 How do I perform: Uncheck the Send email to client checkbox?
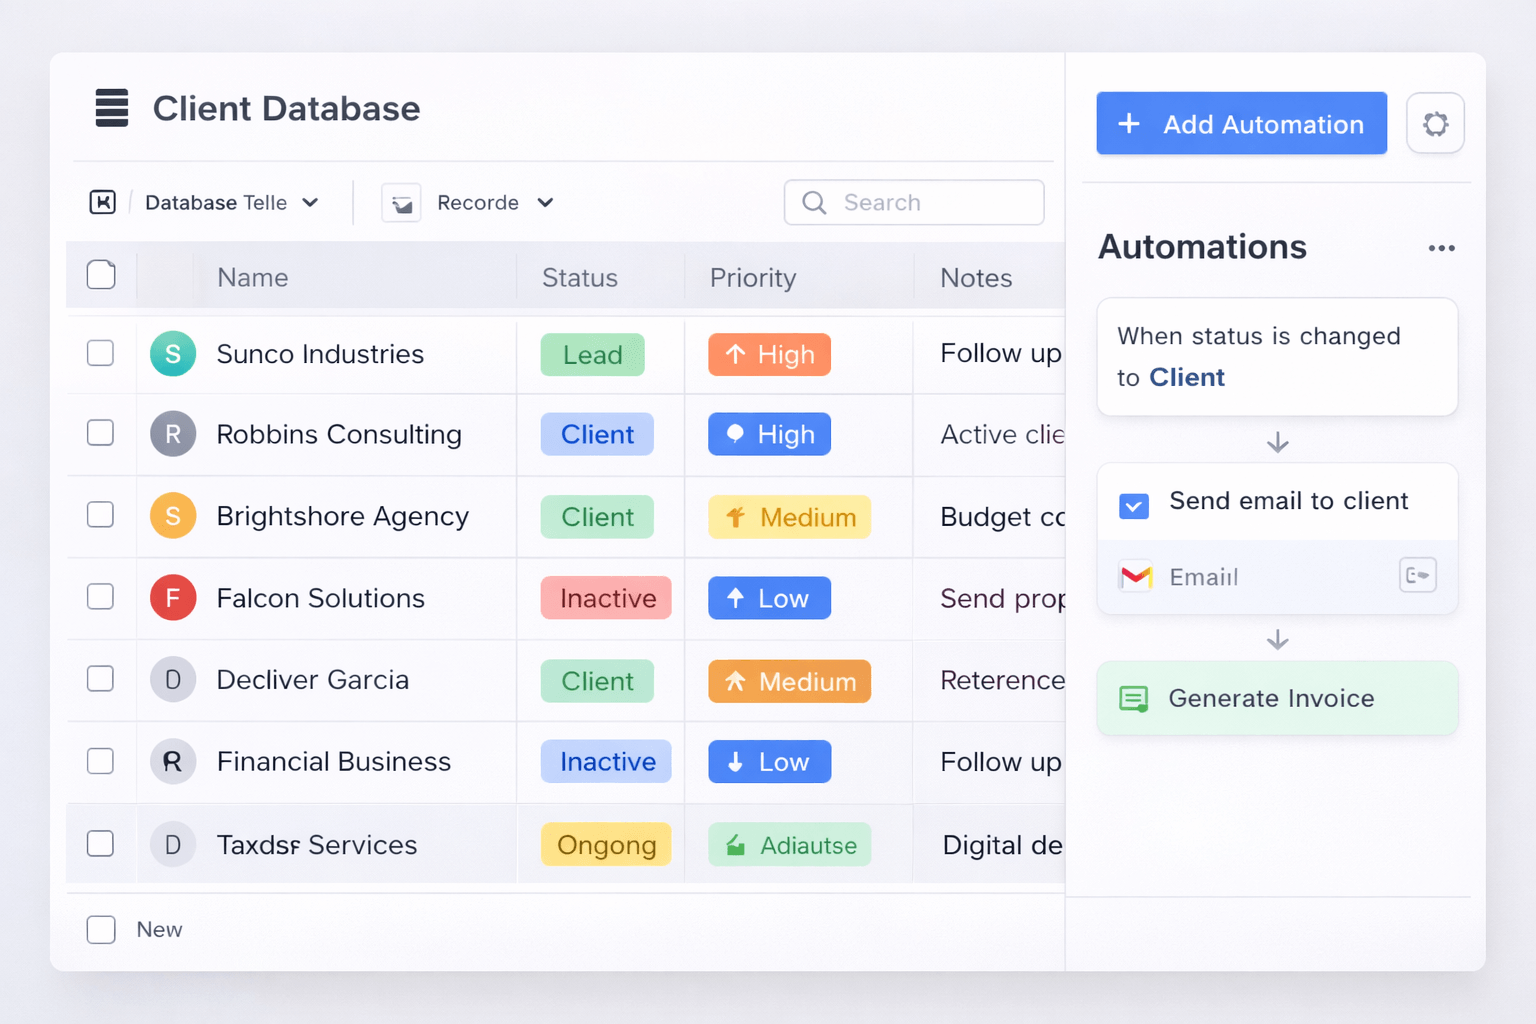1134,505
